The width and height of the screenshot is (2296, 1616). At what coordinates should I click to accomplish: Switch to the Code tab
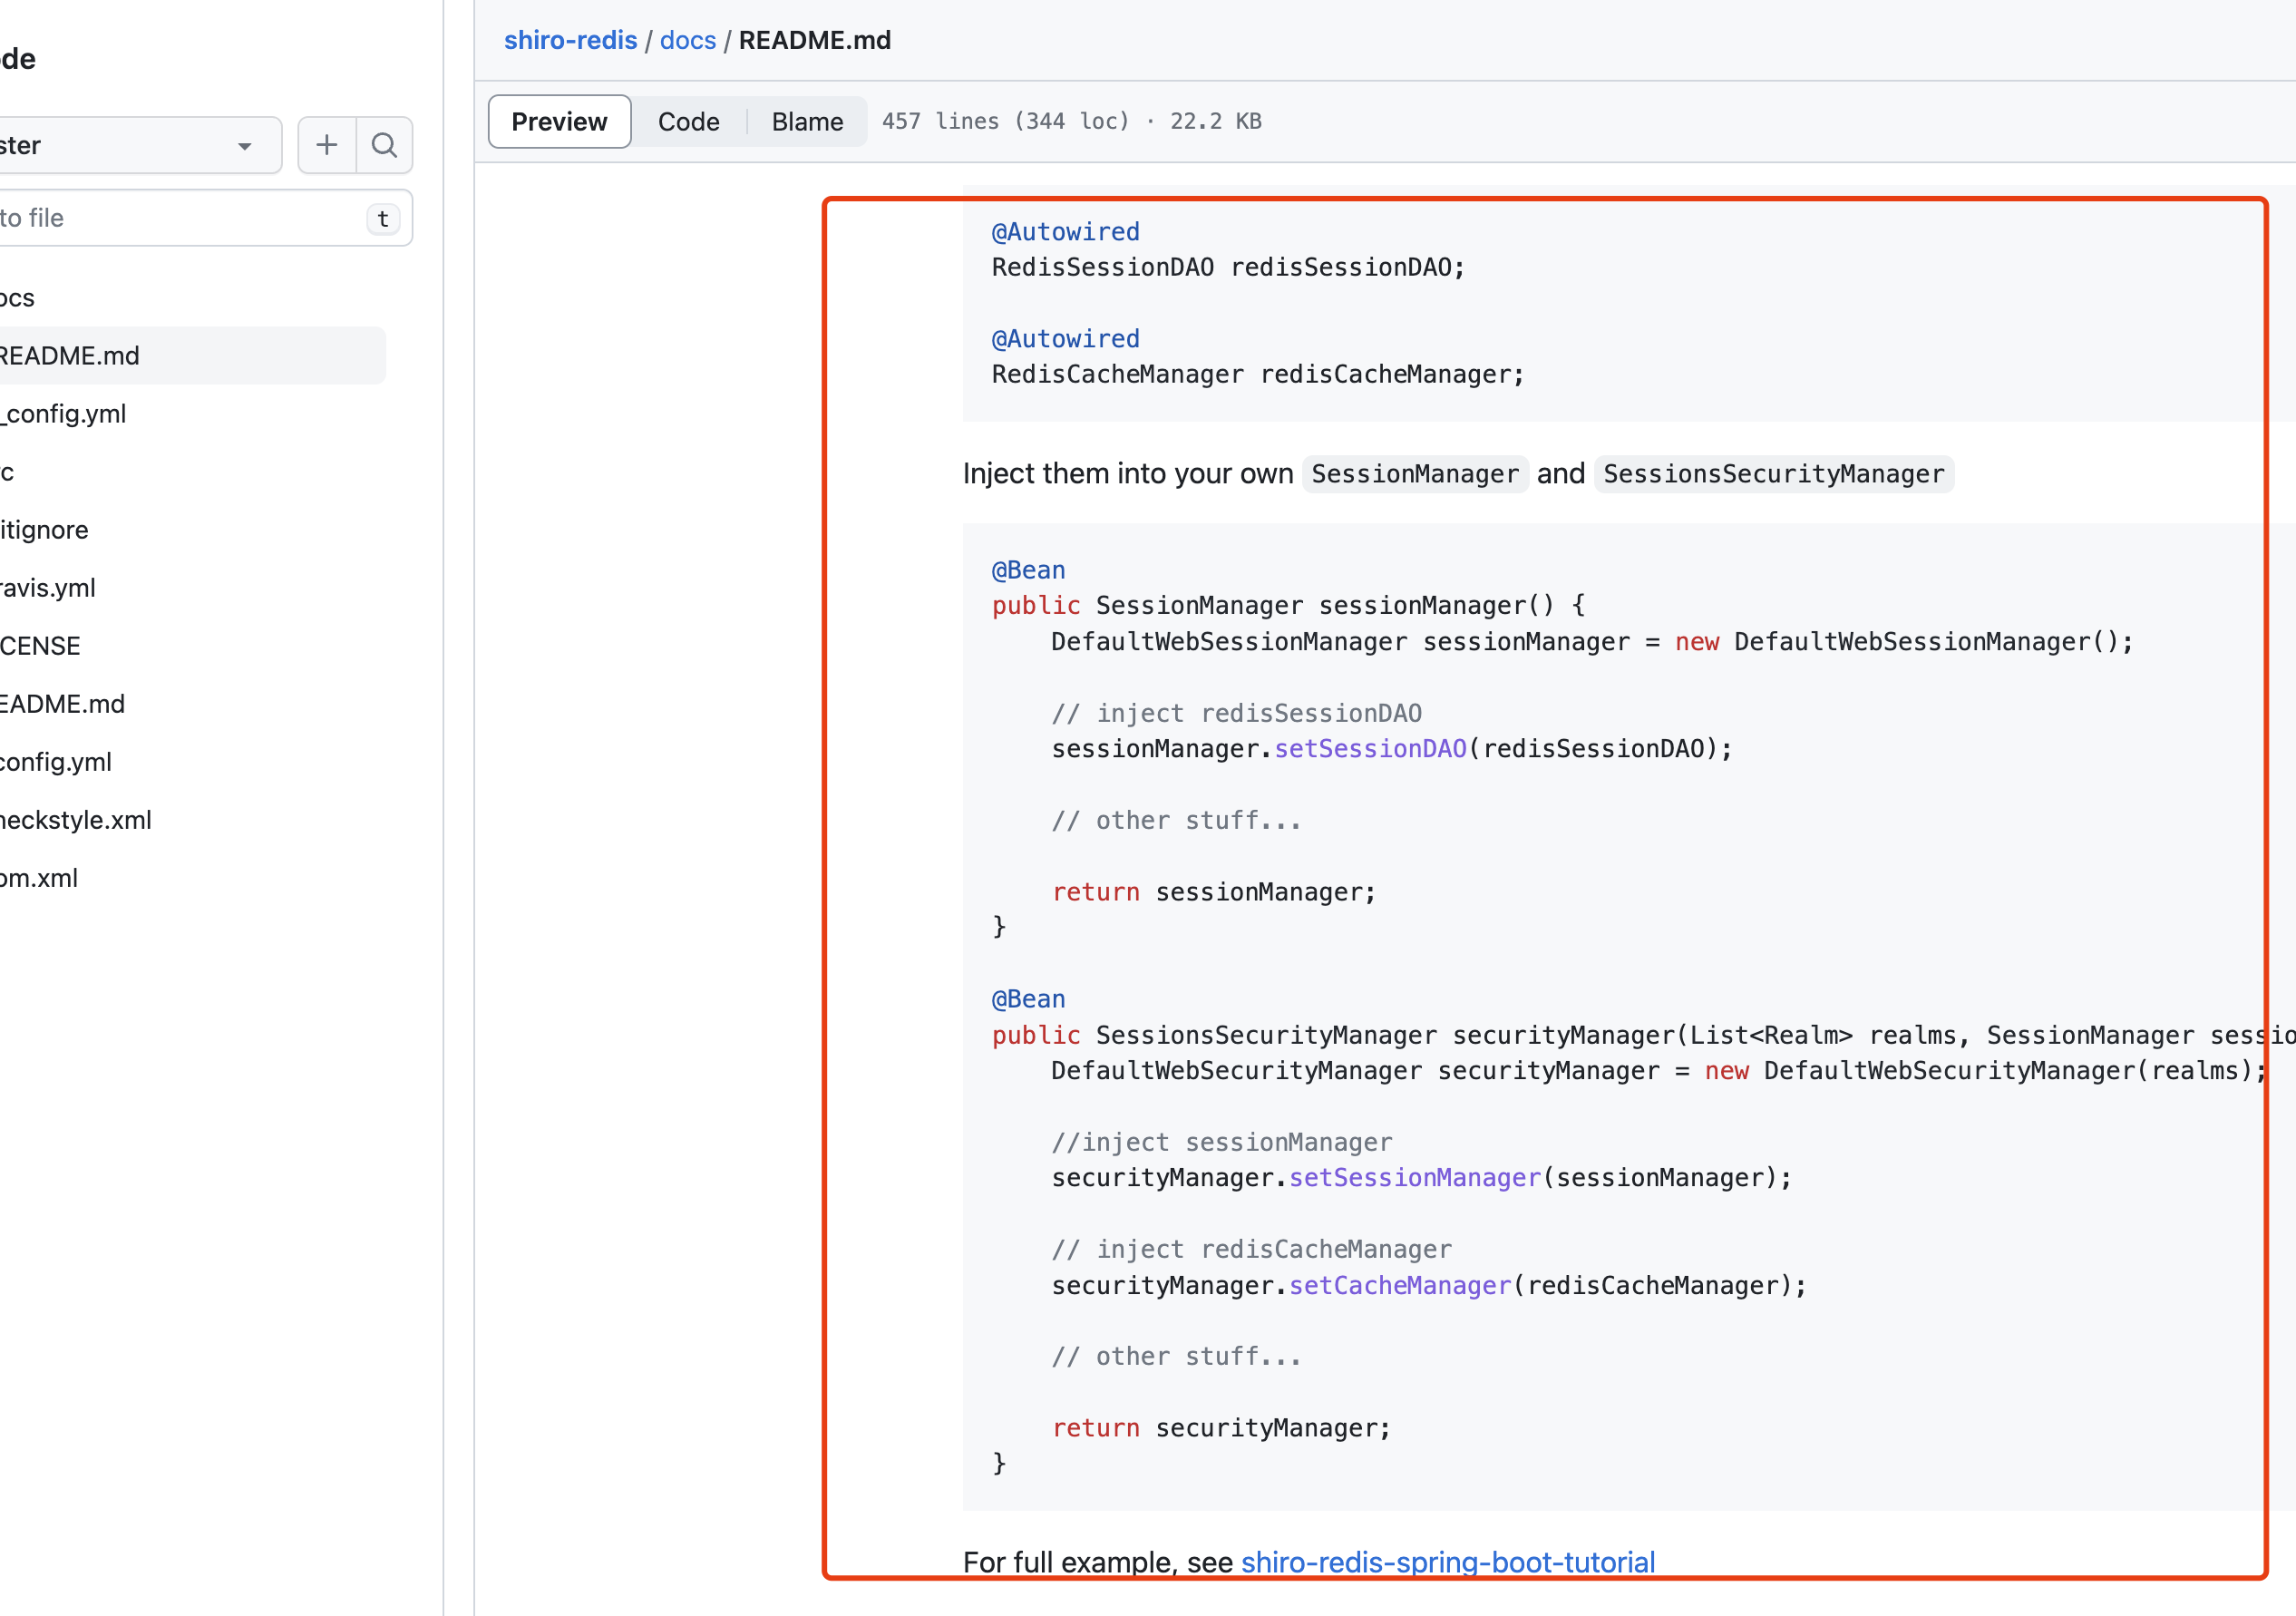coord(688,121)
